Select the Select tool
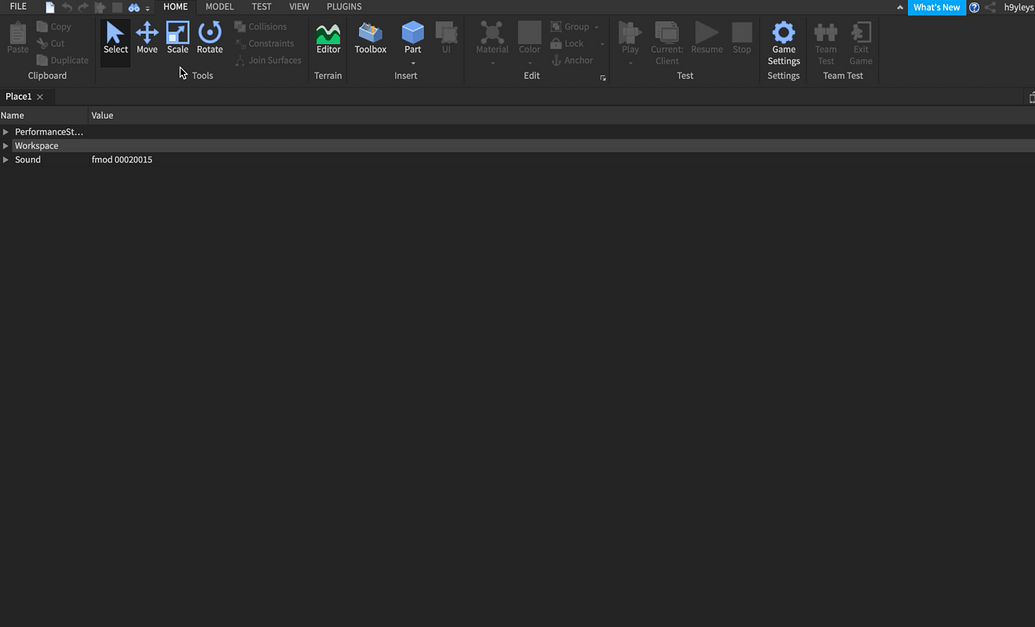 click(116, 38)
